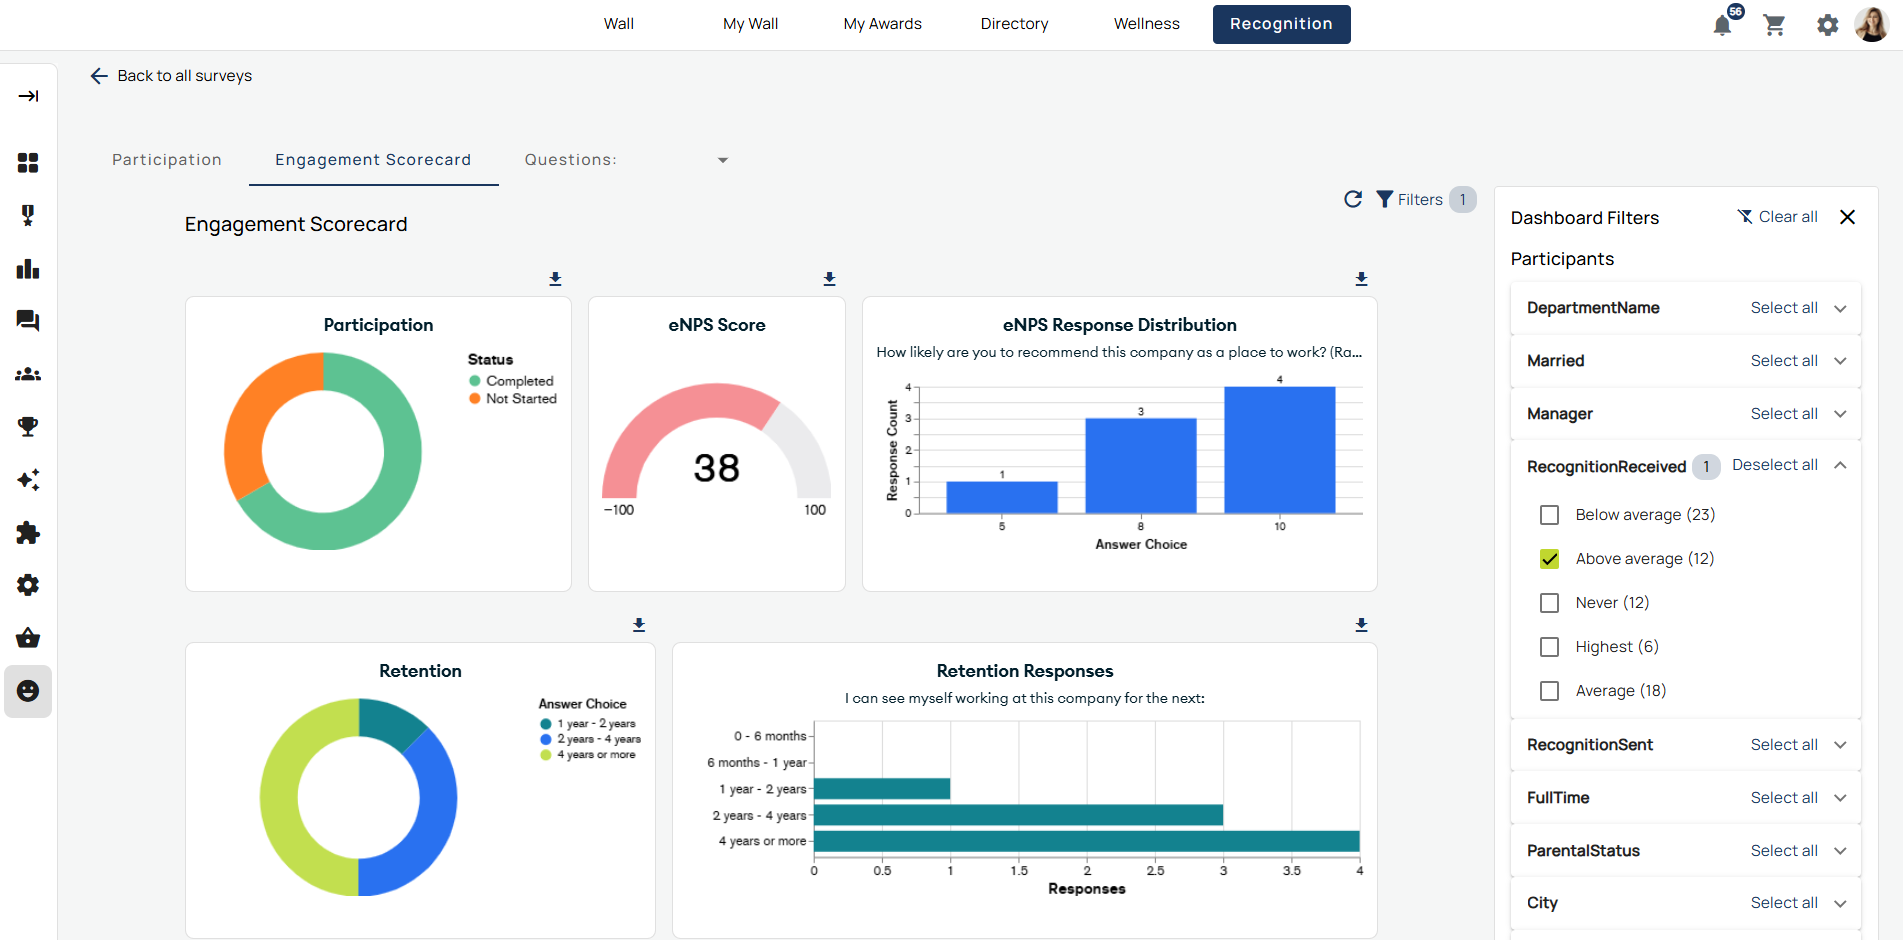Image resolution: width=1903 pixels, height=940 pixels.
Task: Check the Below average checkbox
Action: (x=1550, y=515)
